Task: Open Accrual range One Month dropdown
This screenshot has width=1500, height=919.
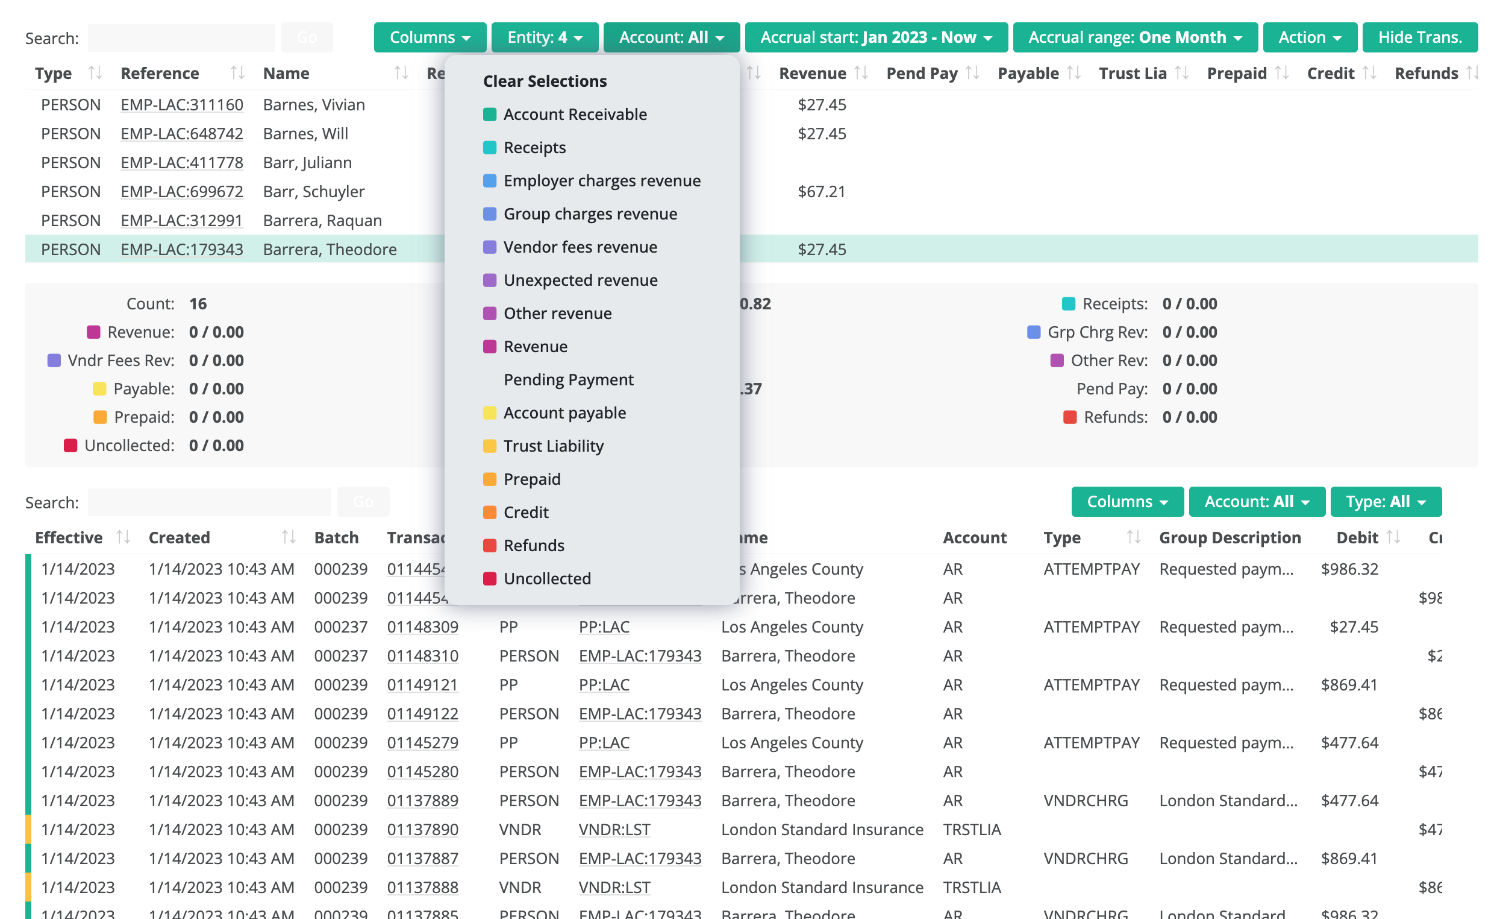Action: click(x=1136, y=37)
